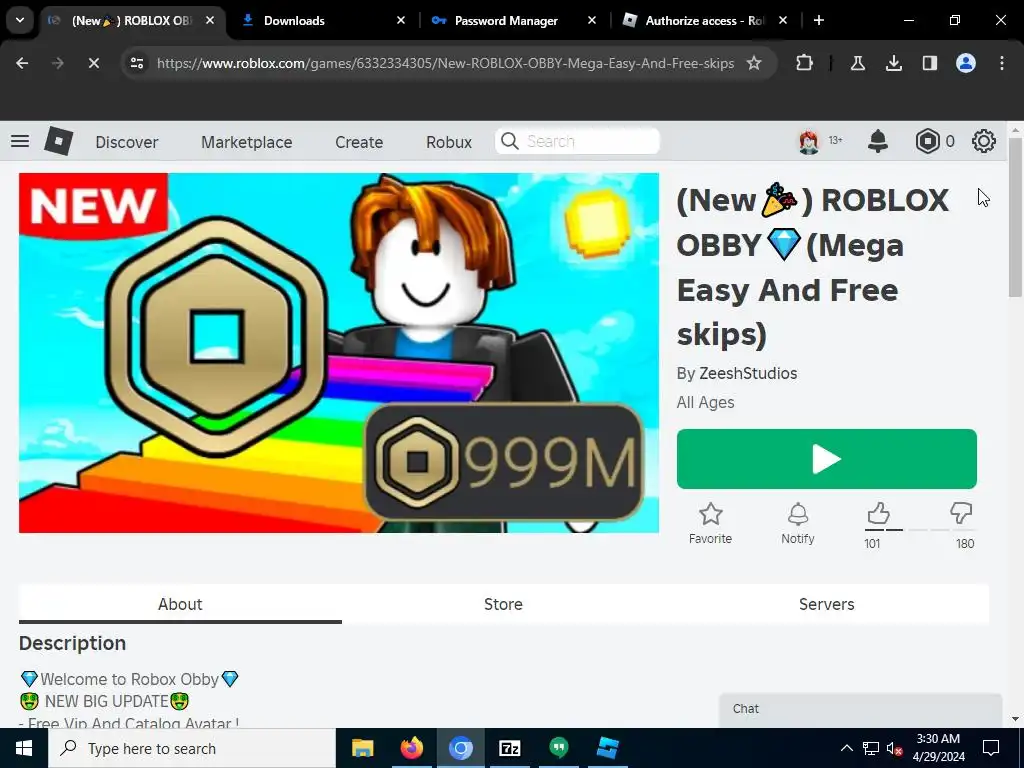Open Hangouts from the taskbar
This screenshot has height=768, width=1024.
tap(558, 748)
